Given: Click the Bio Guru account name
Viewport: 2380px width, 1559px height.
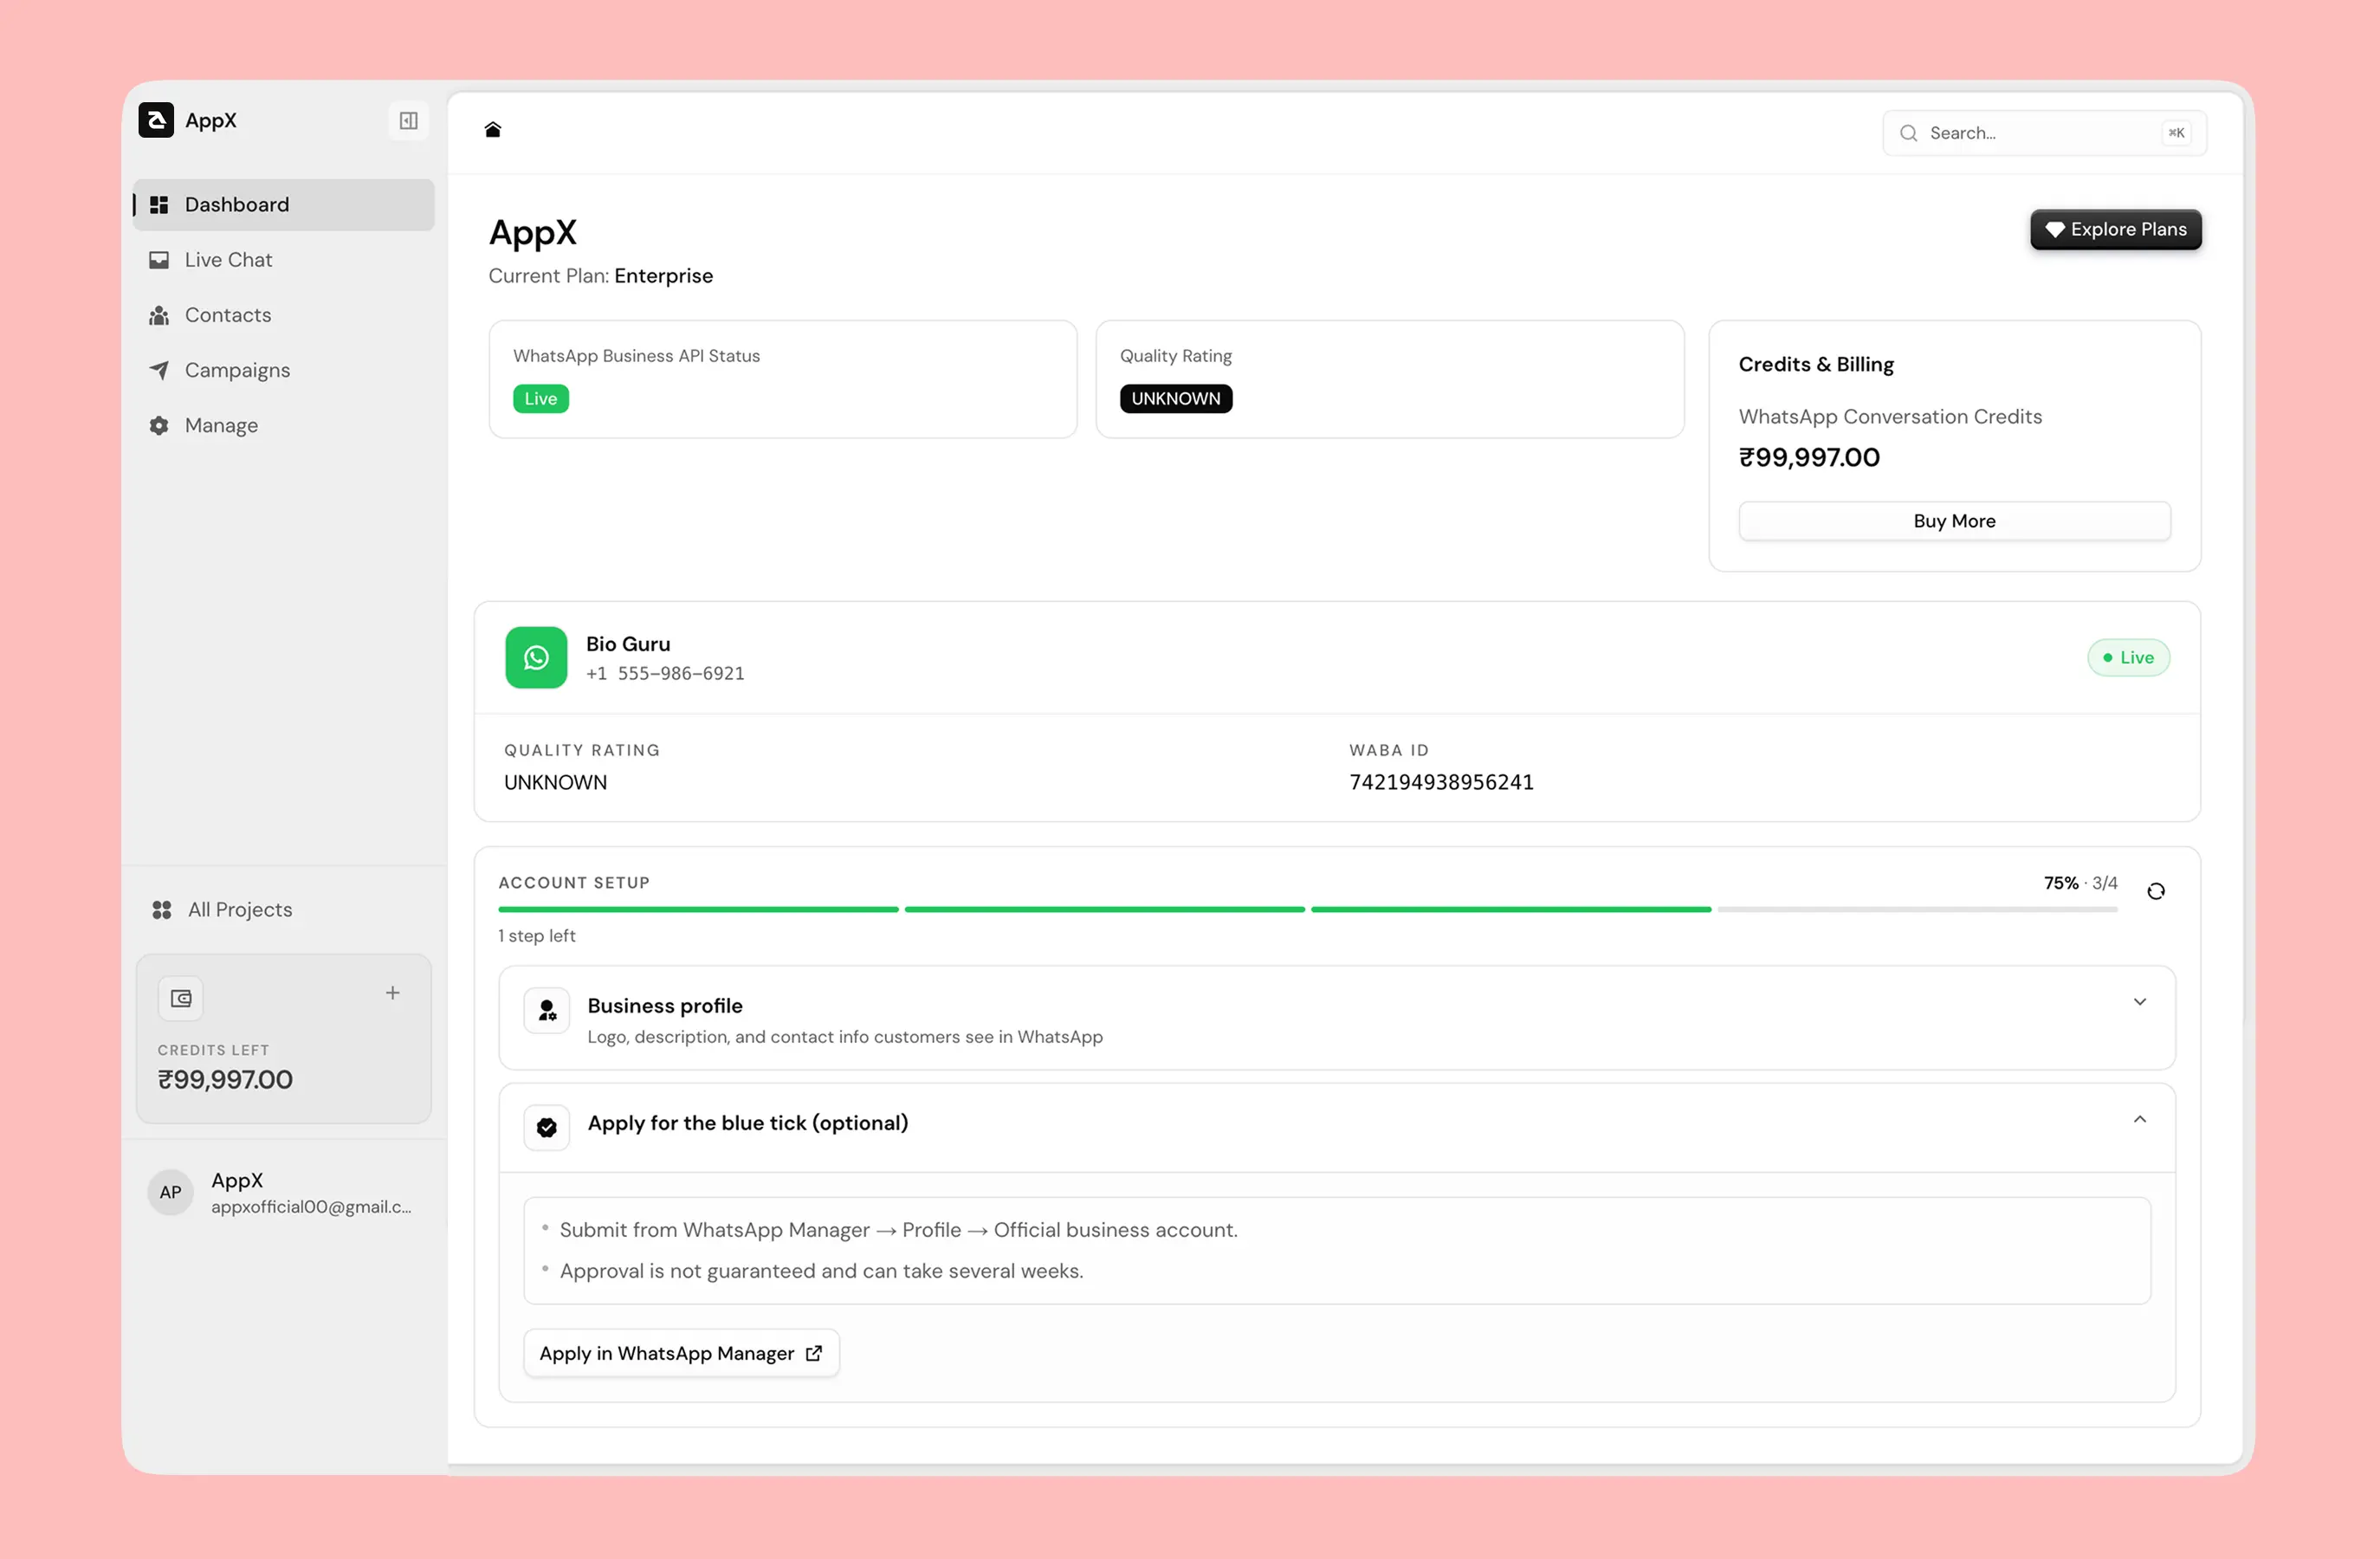Looking at the screenshot, I should [x=628, y=644].
